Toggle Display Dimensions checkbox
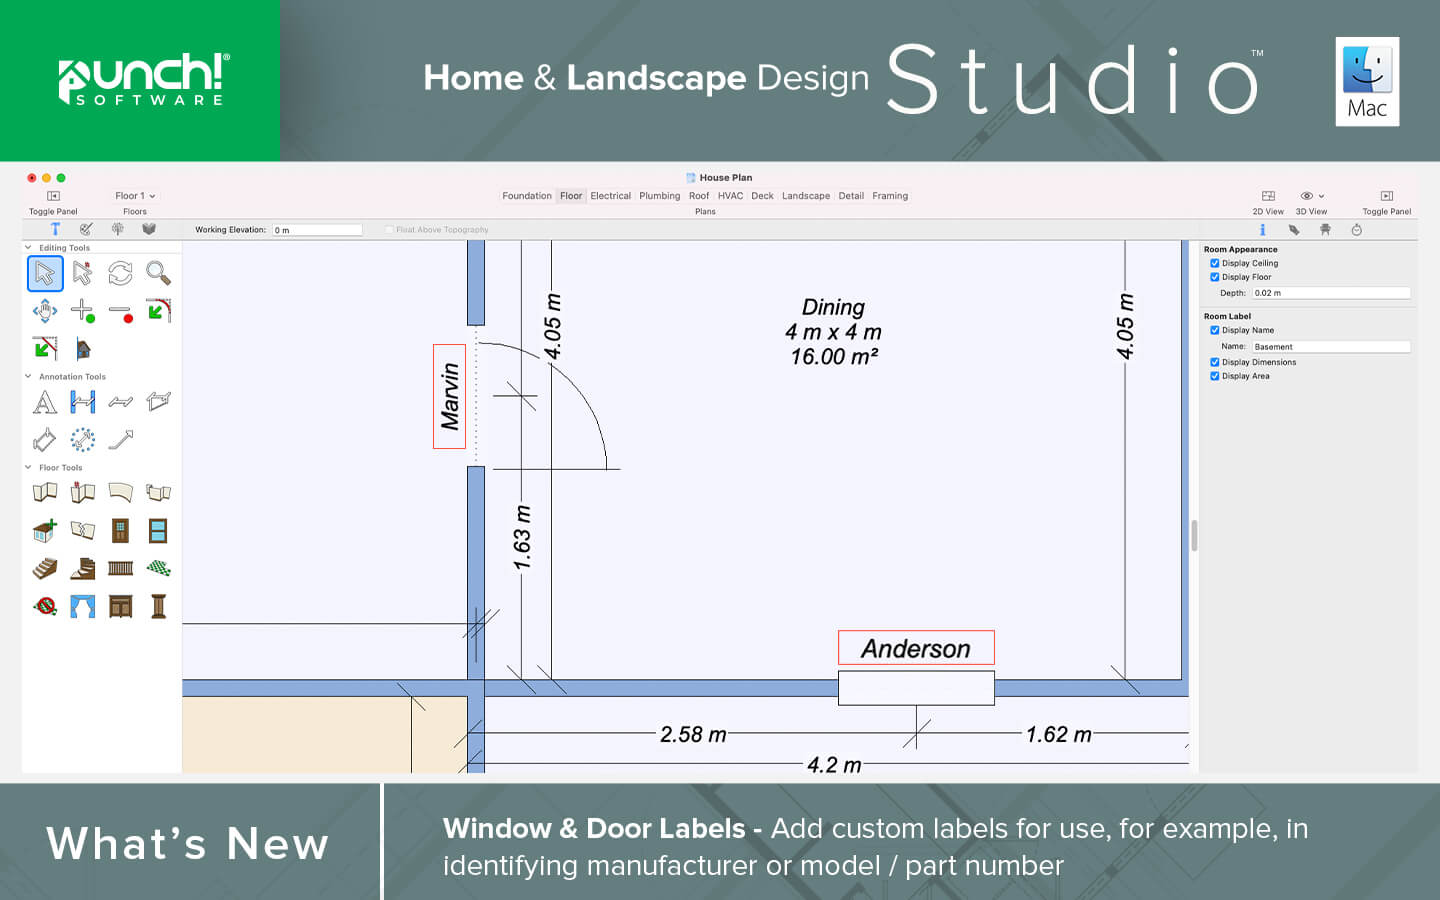Image resolution: width=1440 pixels, height=900 pixels. pyautogui.click(x=1214, y=362)
